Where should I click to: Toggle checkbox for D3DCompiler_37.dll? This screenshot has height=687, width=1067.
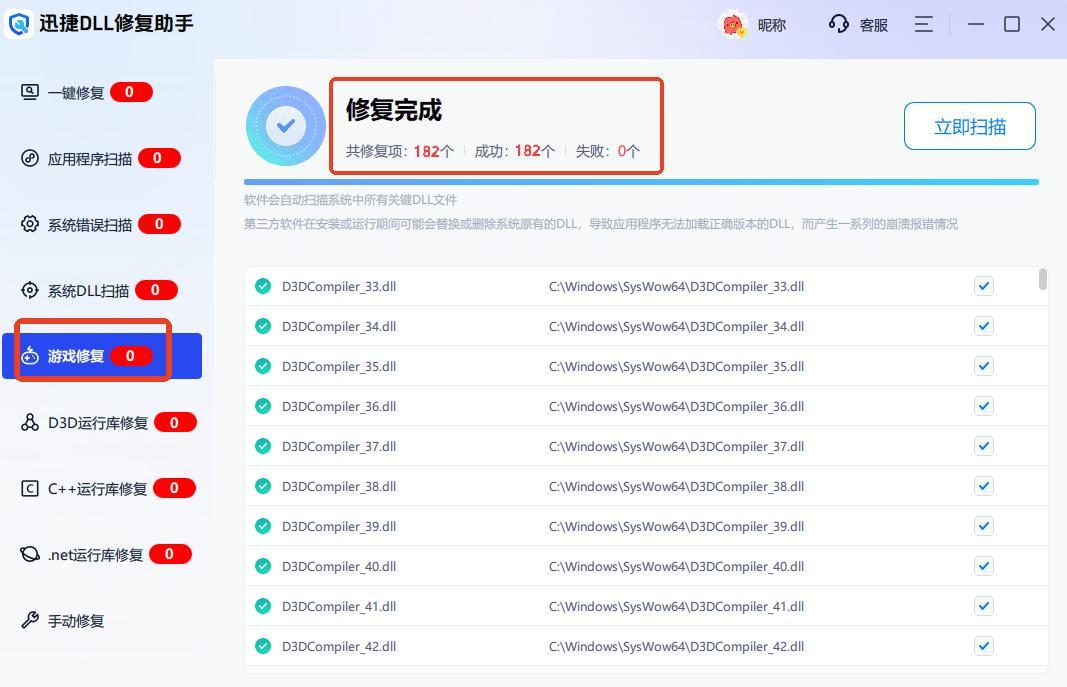984,446
